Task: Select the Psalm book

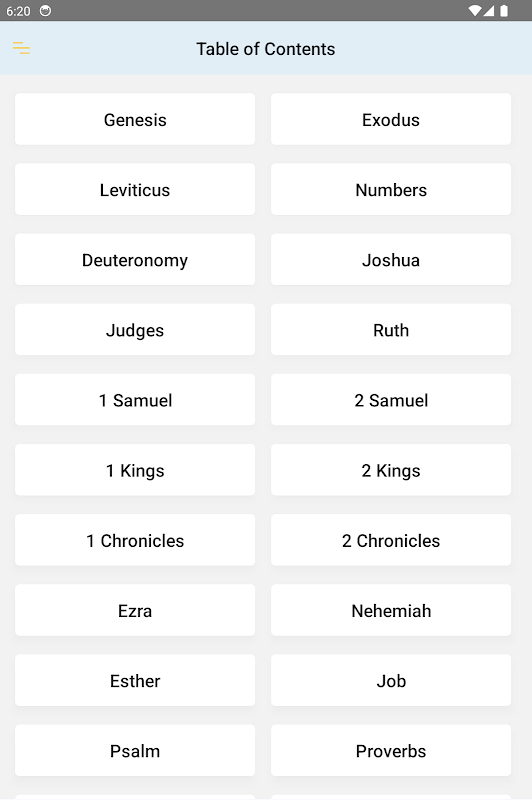Action: click(x=135, y=751)
